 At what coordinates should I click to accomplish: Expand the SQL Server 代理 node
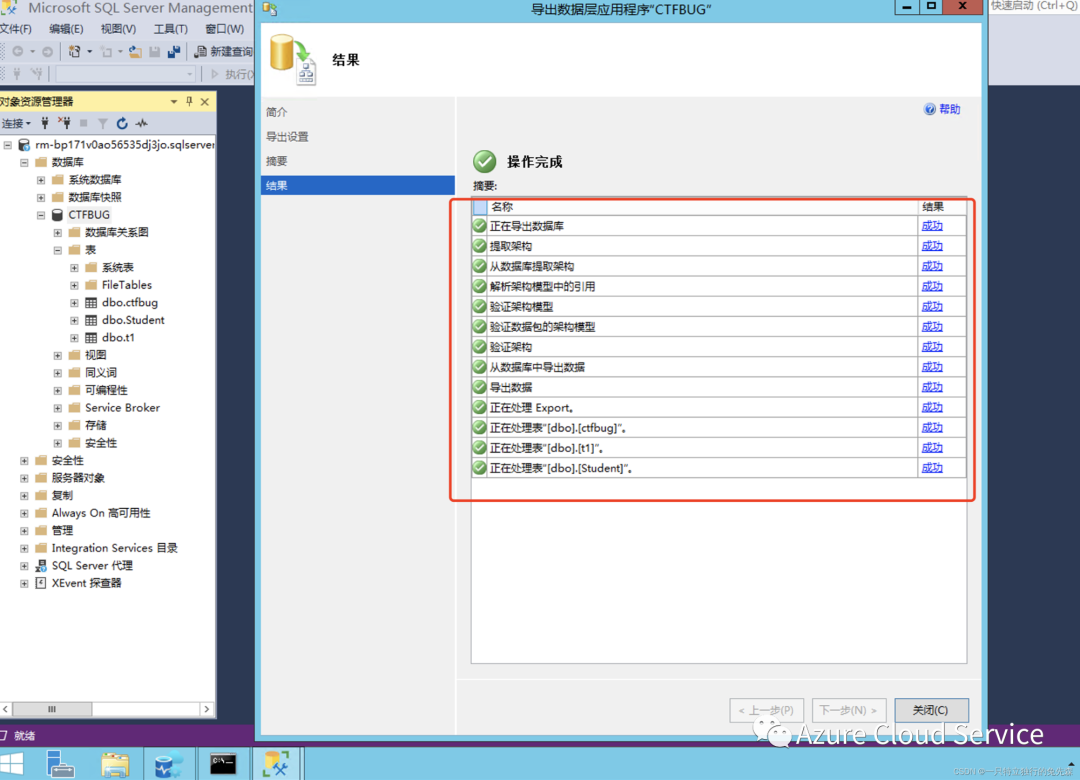(24, 566)
